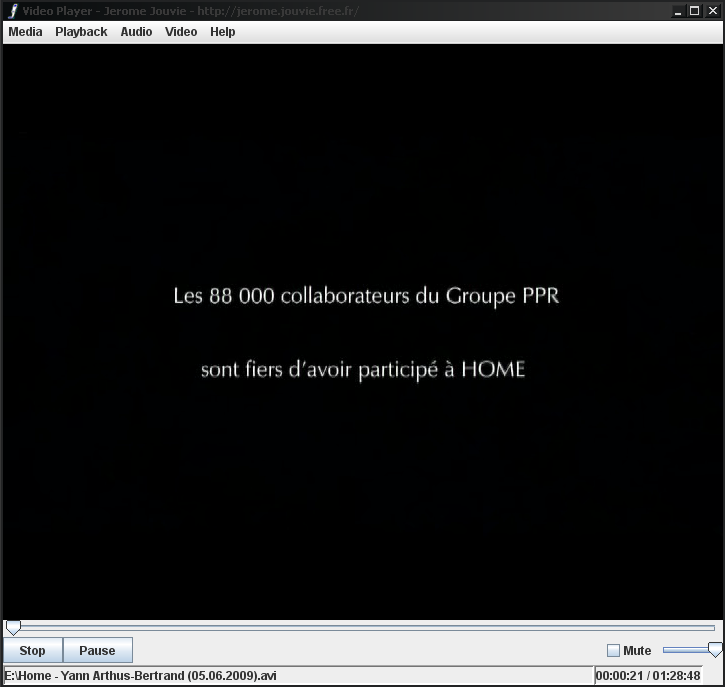Open the Playback menu
The height and width of the screenshot is (687, 725).
tap(81, 32)
